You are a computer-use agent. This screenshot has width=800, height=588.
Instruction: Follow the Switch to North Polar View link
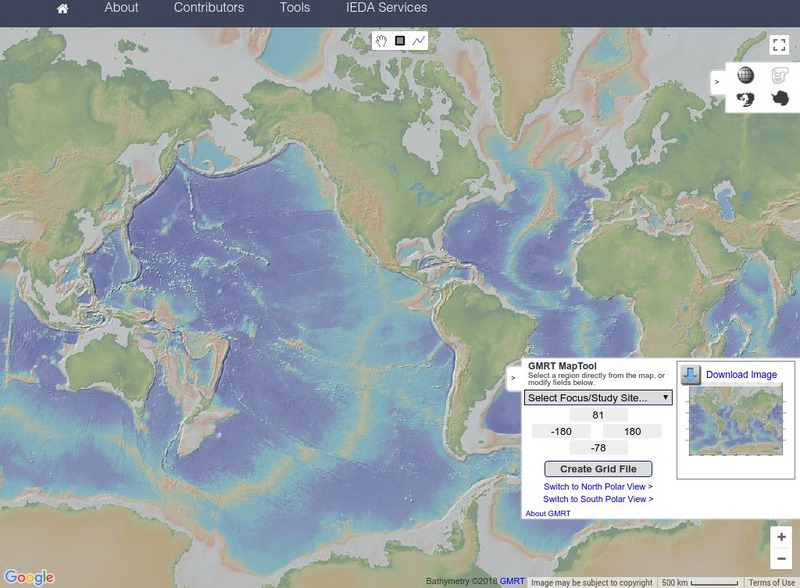598,486
